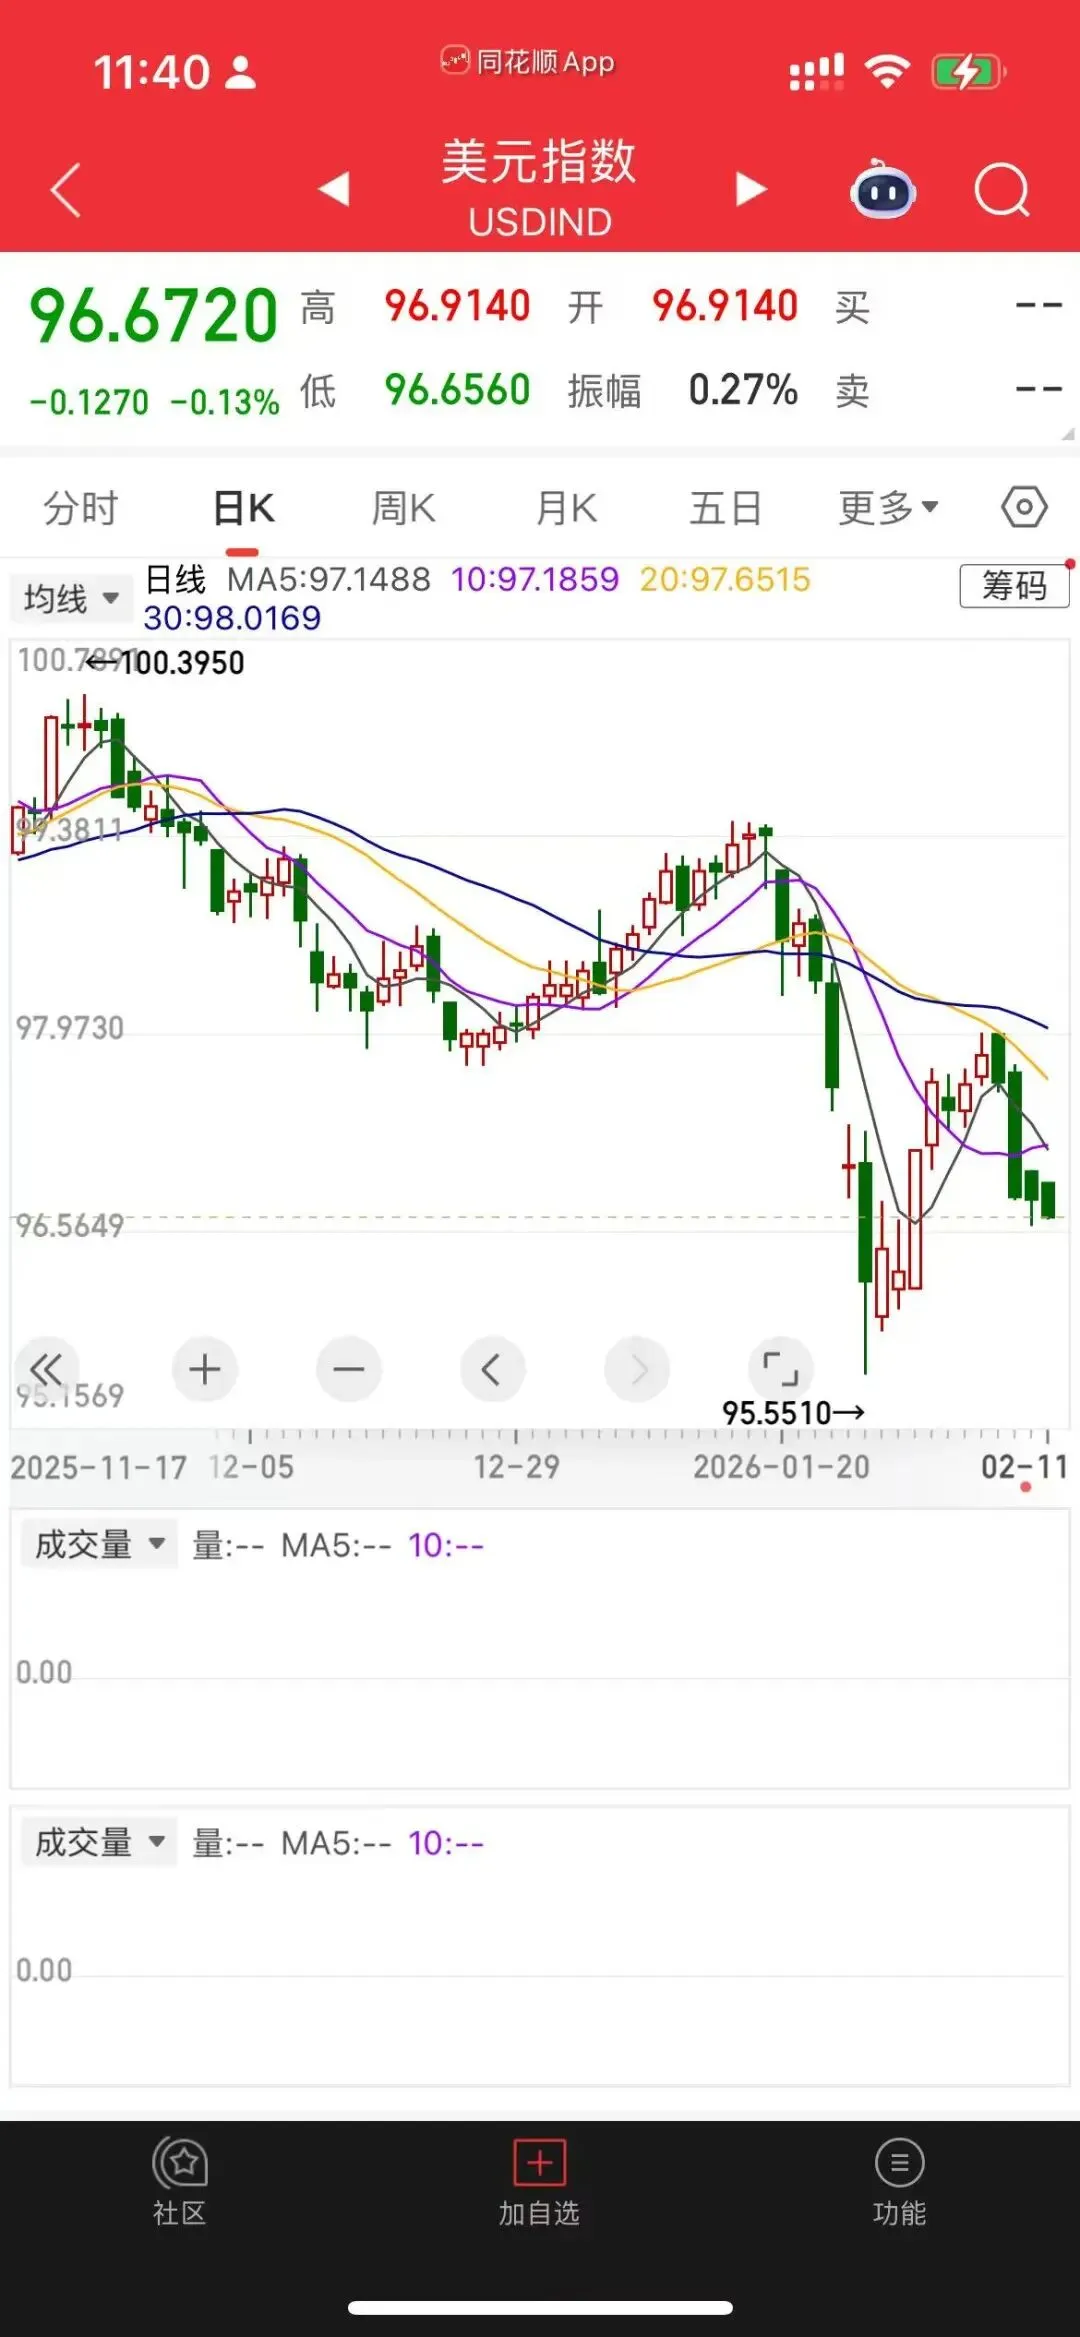Viewport: 1080px width, 2337px height.
Task: Open the 更多 periods dropdown
Action: (x=888, y=508)
